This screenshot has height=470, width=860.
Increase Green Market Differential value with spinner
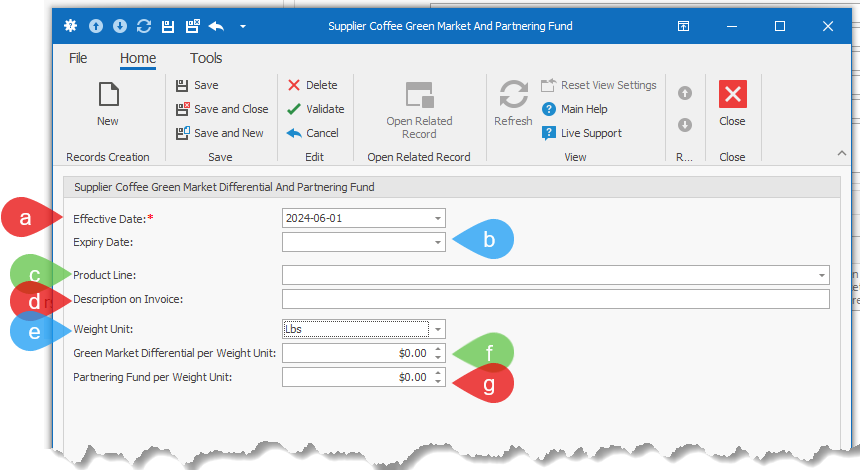pos(437,349)
